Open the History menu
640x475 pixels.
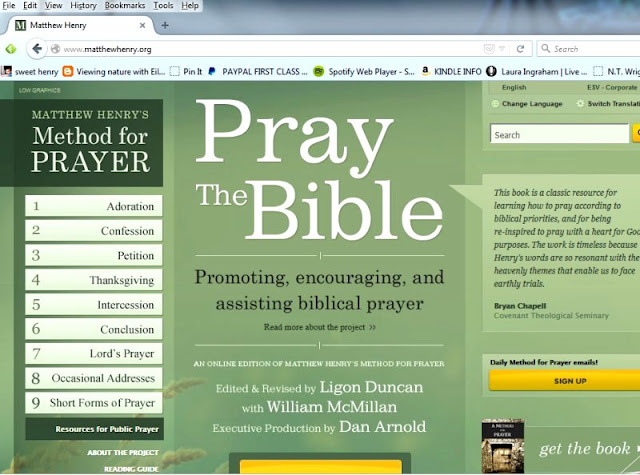pyautogui.click(x=83, y=5)
